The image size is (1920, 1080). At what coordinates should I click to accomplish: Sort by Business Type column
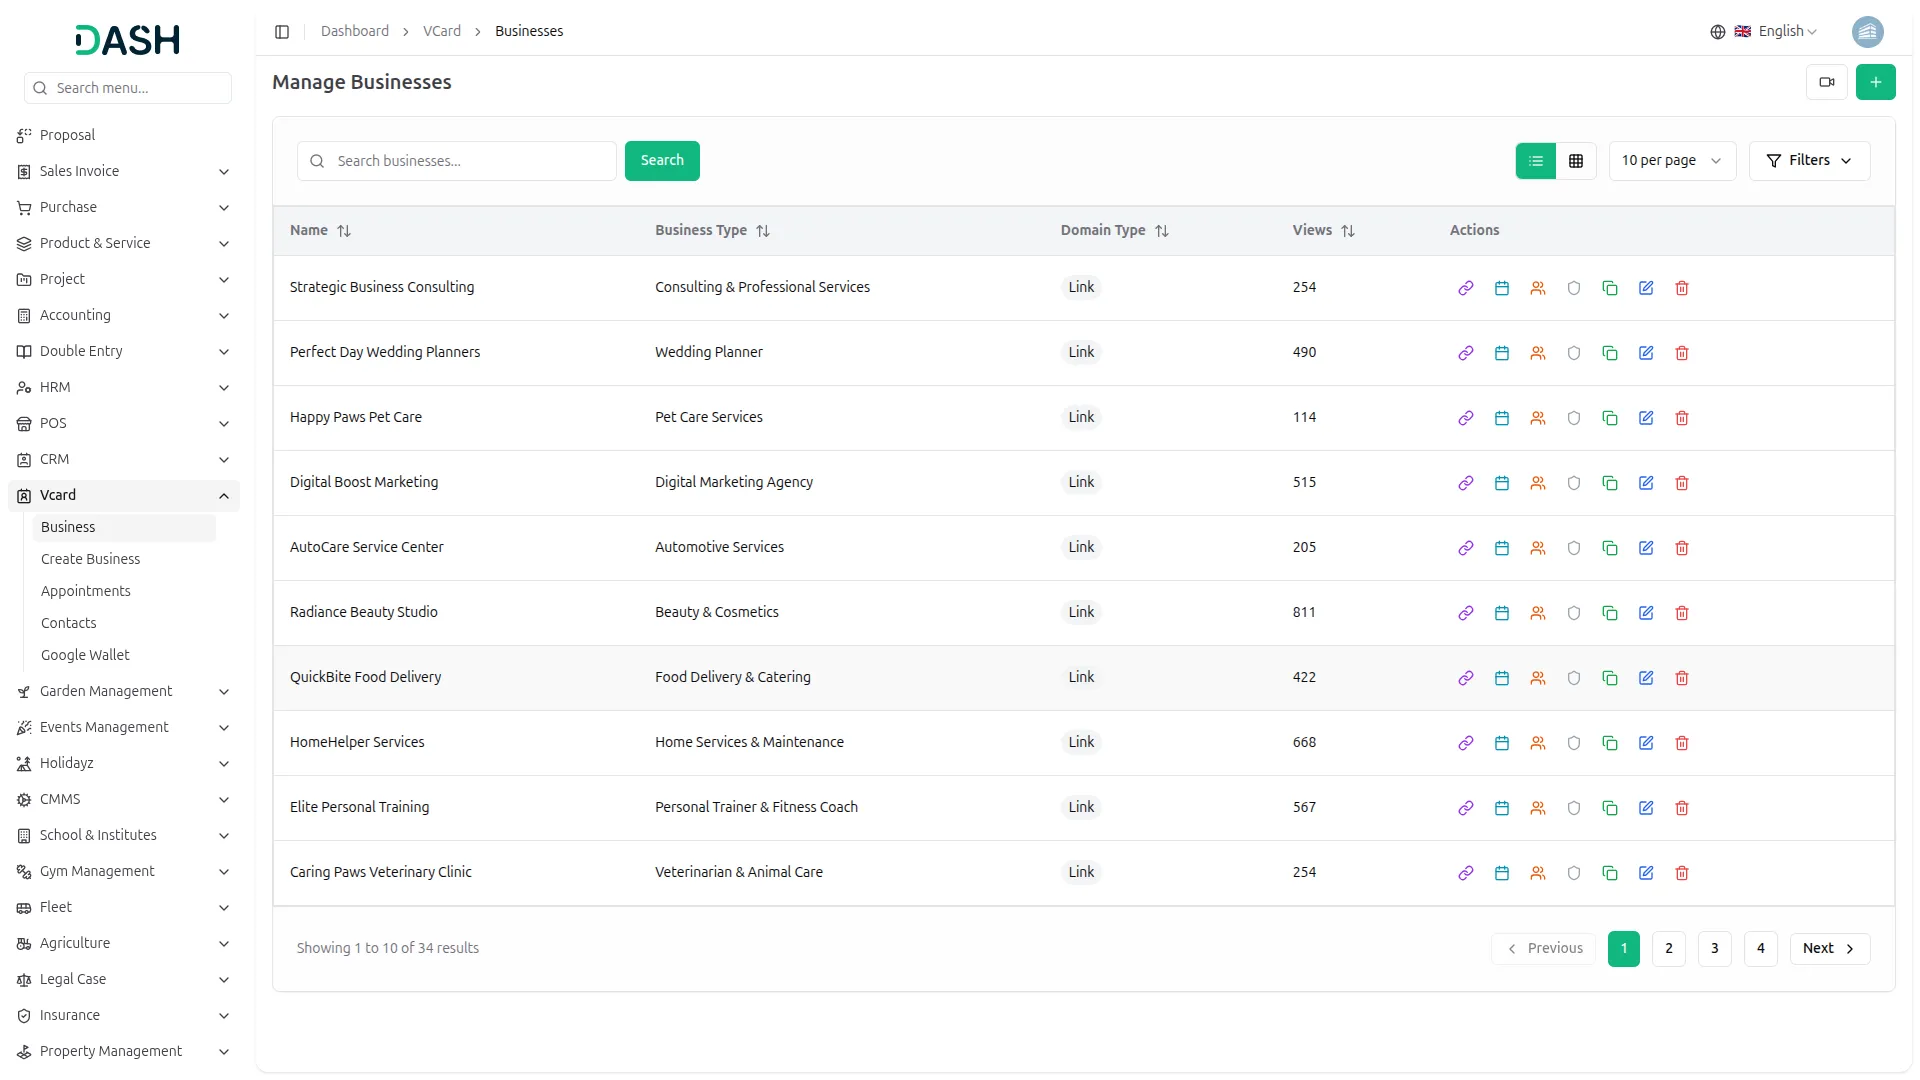pos(712,231)
